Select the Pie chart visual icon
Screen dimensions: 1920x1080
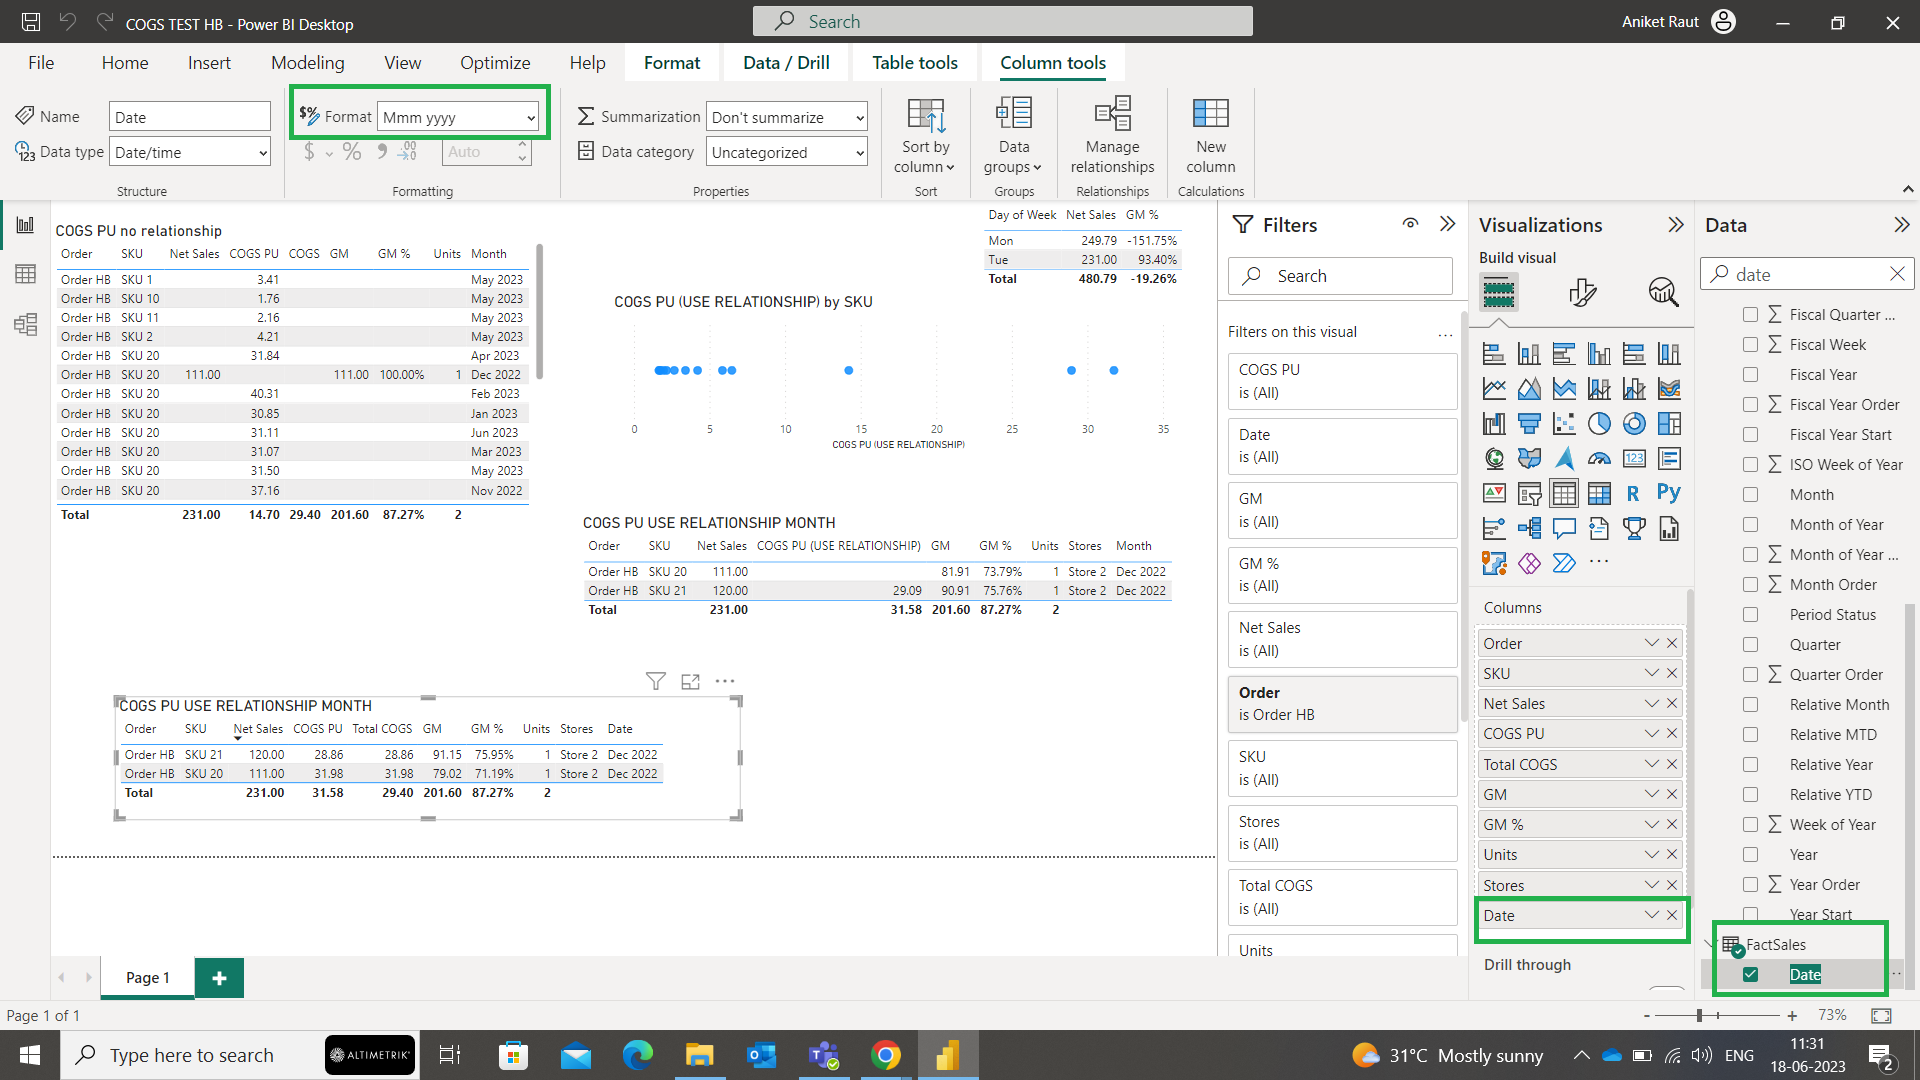[1599, 424]
